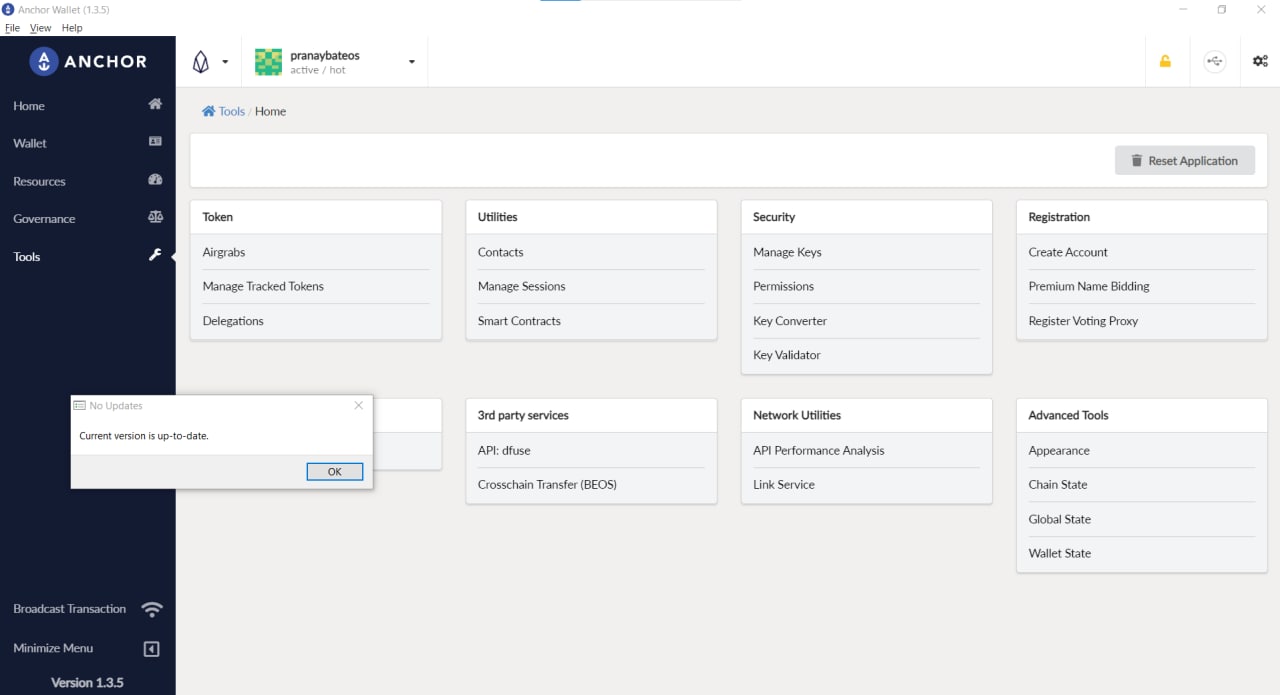Click OK in No Updates dialog
The width and height of the screenshot is (1280, 695).
[x=334, y=472]
